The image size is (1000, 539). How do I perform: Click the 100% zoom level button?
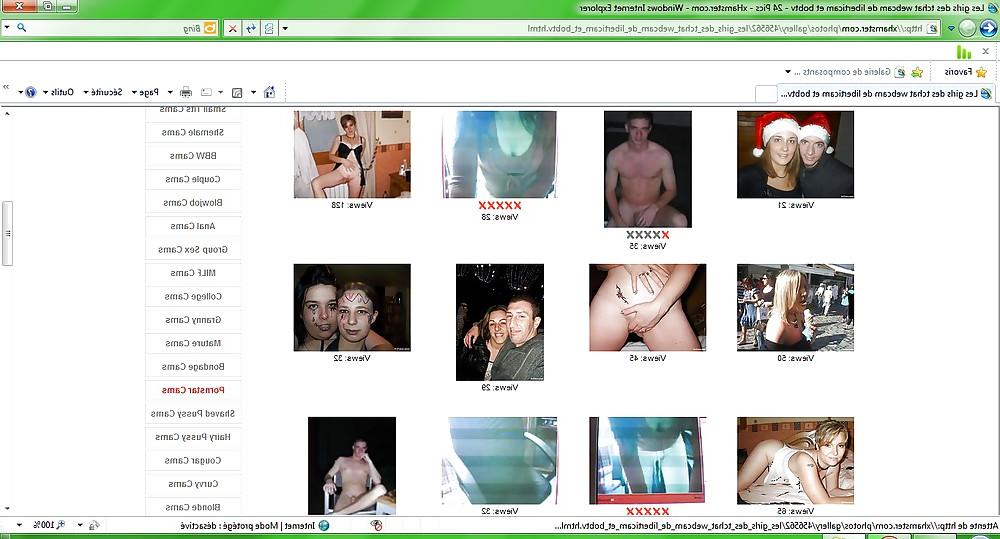48,525
